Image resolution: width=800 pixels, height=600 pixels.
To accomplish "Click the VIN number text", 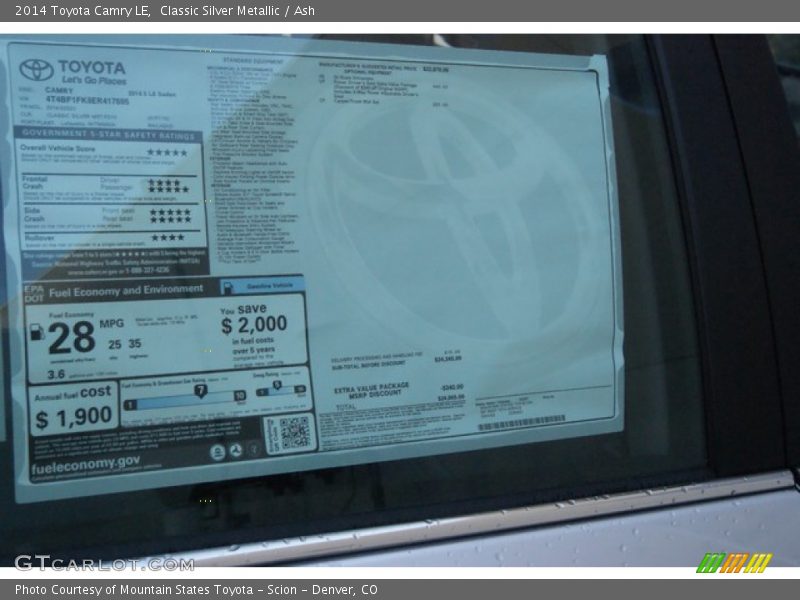I will pos(87,101).
